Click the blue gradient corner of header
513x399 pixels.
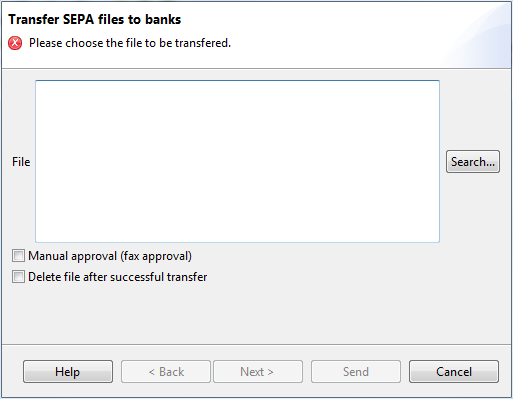[480, 33]
